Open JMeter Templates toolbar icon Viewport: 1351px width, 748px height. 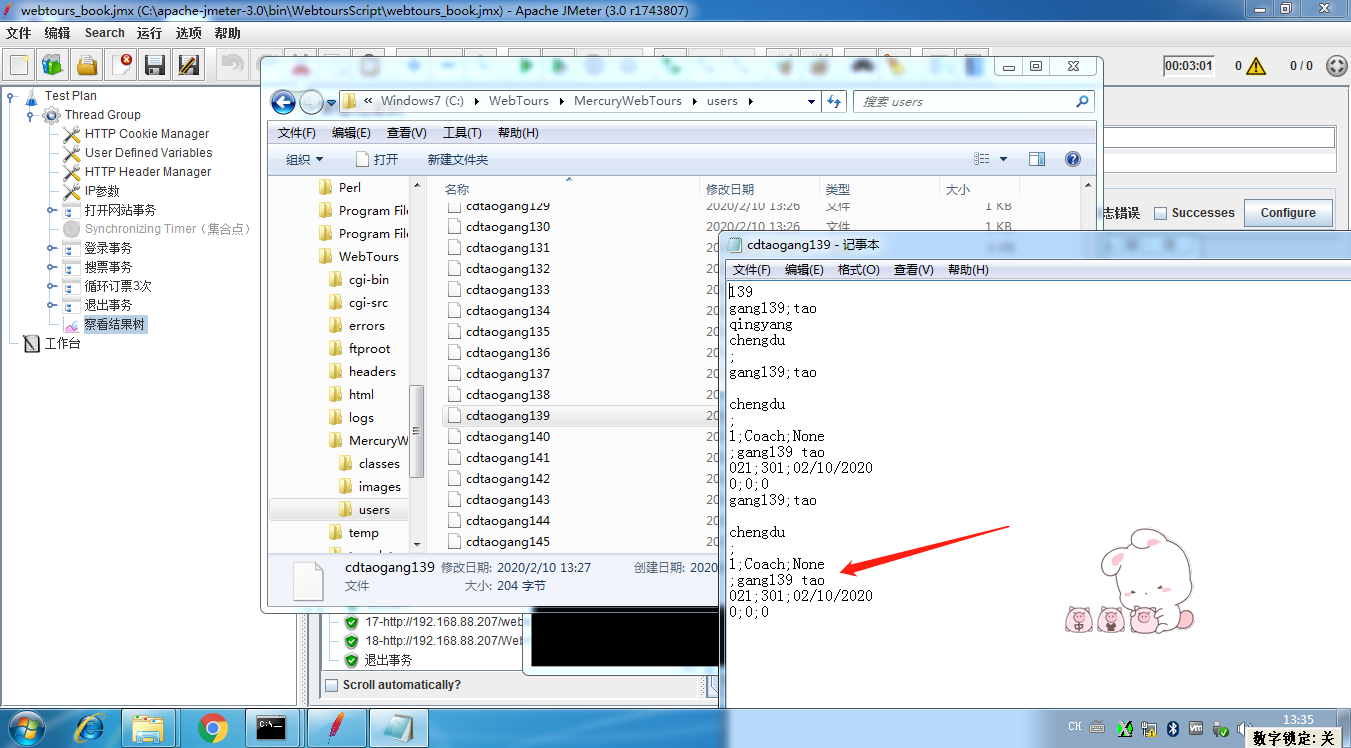pyautogui.click(x=53, y=65)
